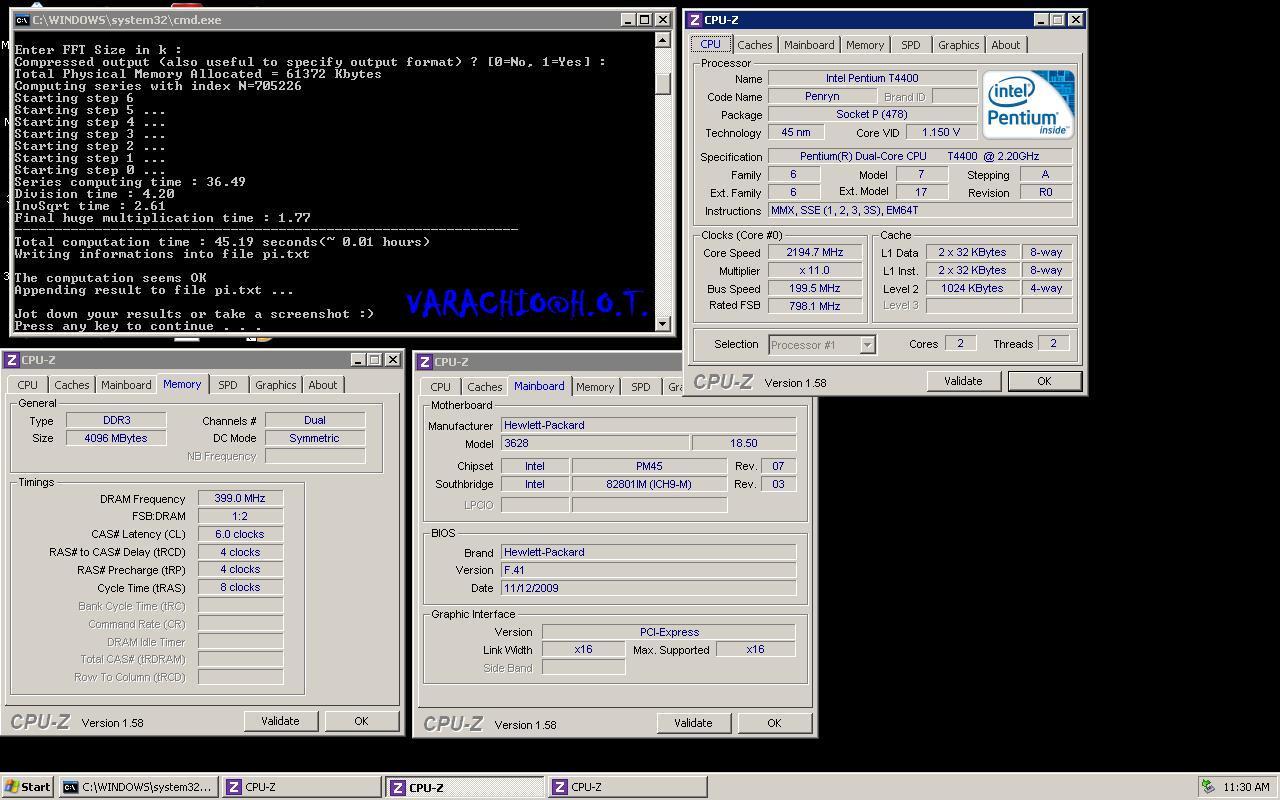1280x800 pixels.
Task: Go to SPD tab in Mainboard CPU-Z window
Action: click(640, 387)
